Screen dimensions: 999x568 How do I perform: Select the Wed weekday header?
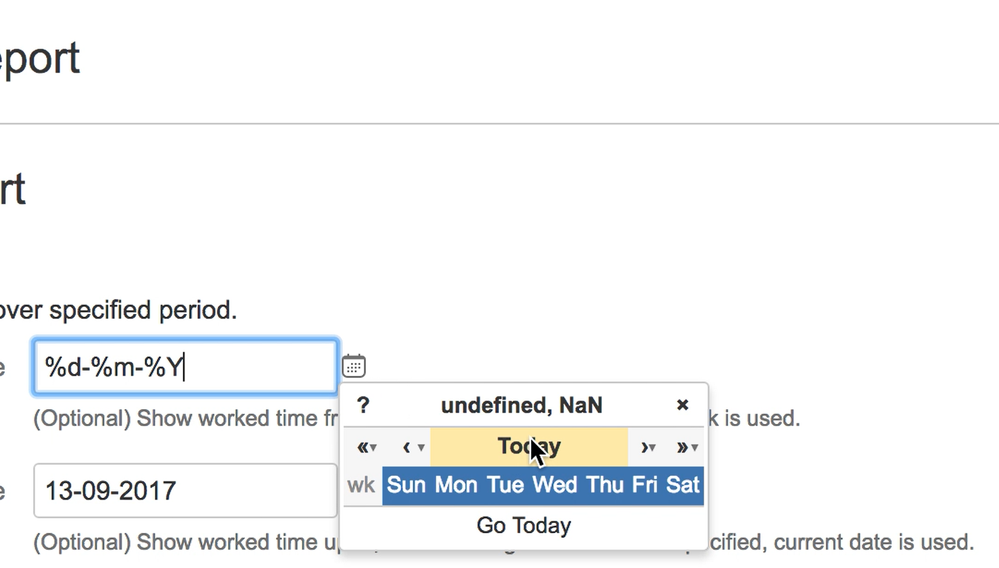pyautogui.click(x=555, y=485)
